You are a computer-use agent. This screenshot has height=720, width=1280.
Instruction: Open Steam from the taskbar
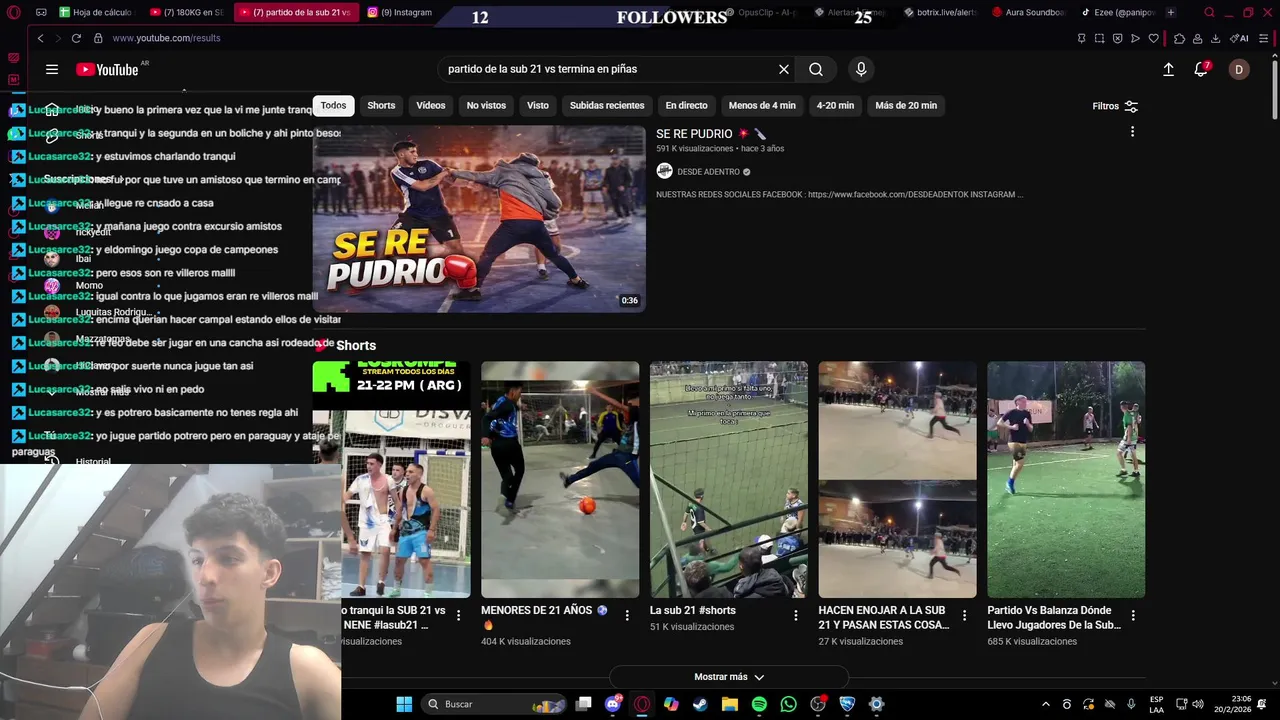[x=700, y=704]
